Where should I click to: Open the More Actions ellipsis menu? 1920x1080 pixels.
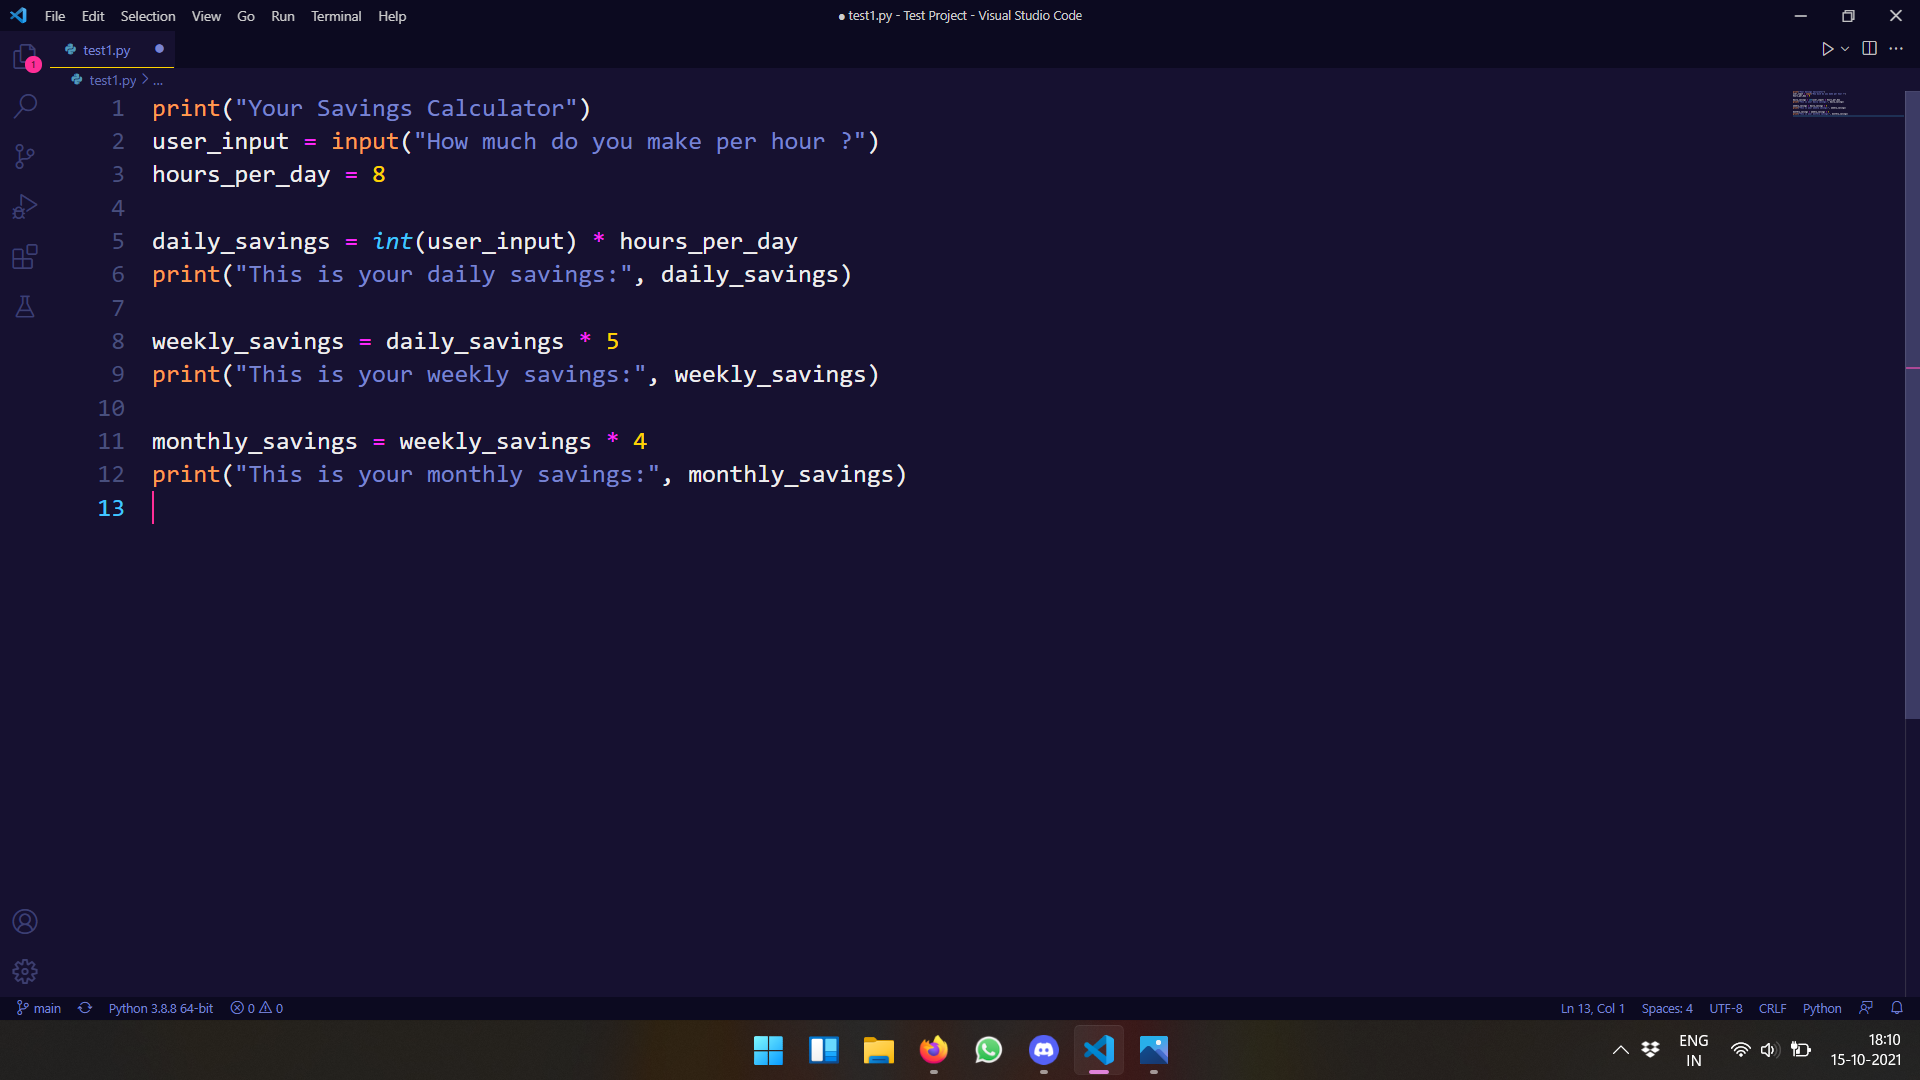[1896, 49]
